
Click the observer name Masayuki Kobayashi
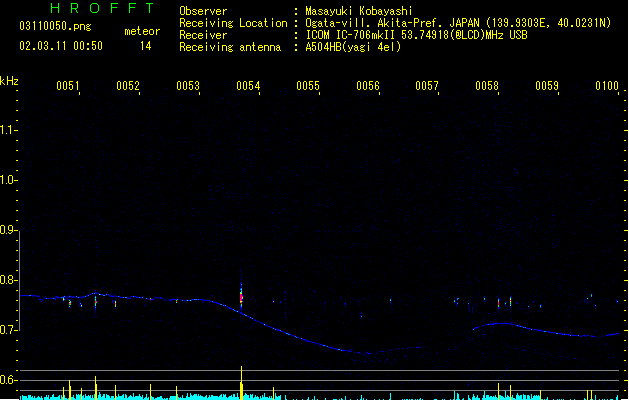click(359, 11)
